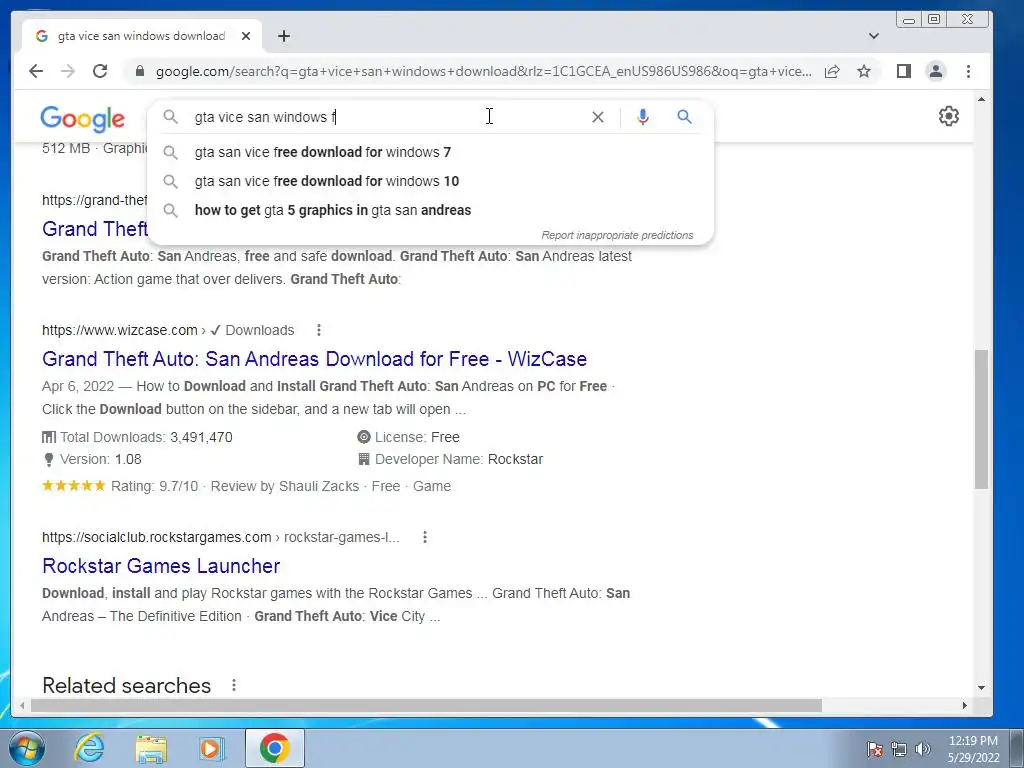This screenshot has width=1024, height=768.
Task: Expand the tab search chevron
Action: tap(874, 36)
